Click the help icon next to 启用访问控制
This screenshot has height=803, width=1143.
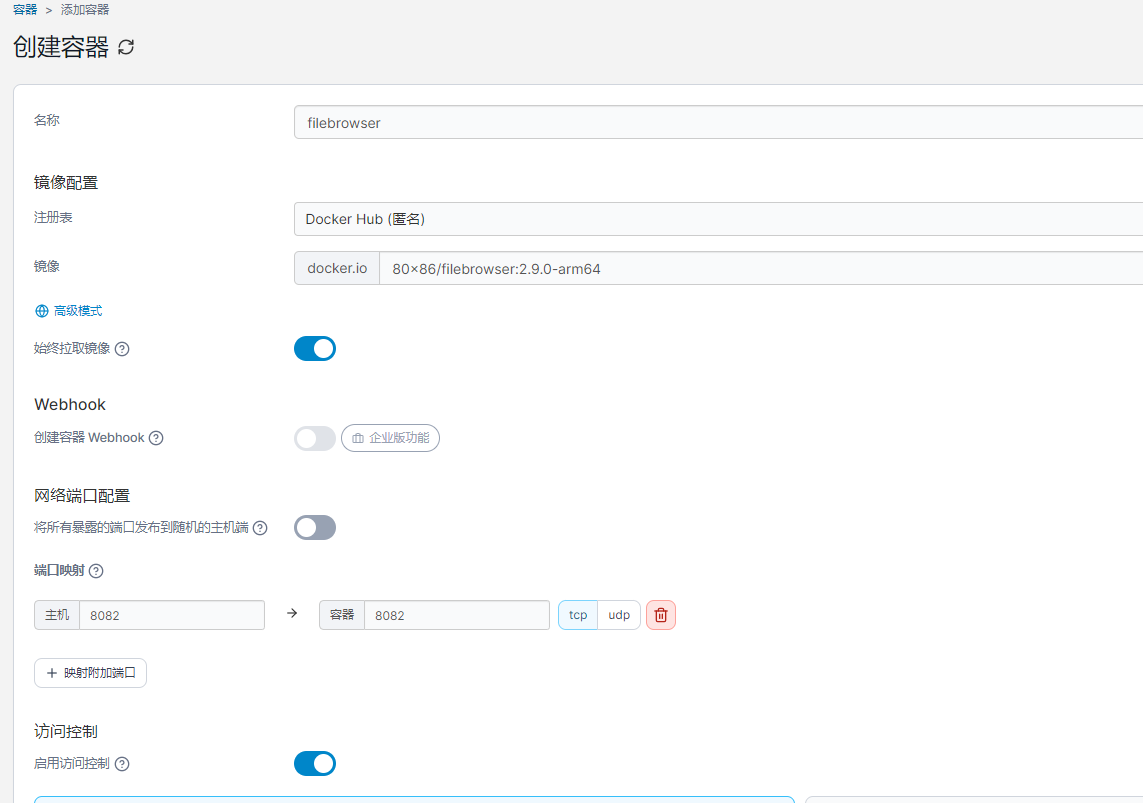tap(122, 764)
